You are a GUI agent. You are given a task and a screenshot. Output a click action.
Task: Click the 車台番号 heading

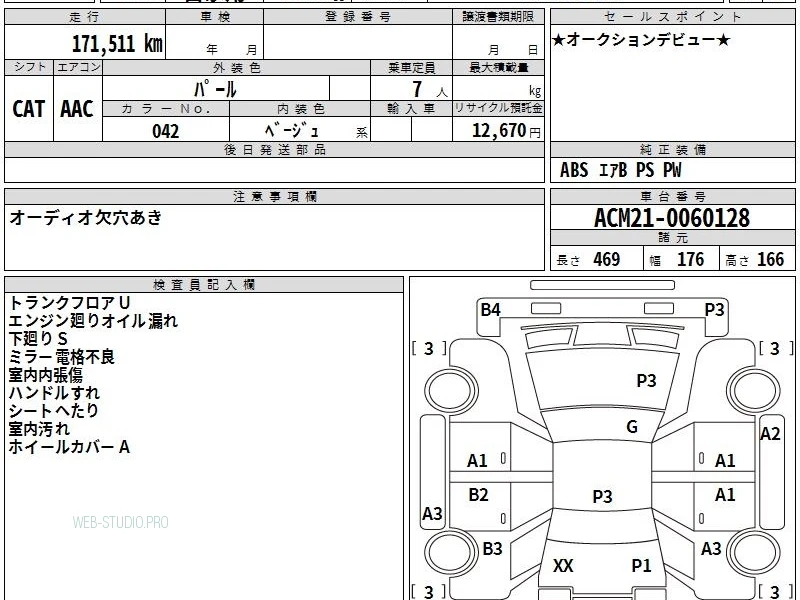point(672,196)
